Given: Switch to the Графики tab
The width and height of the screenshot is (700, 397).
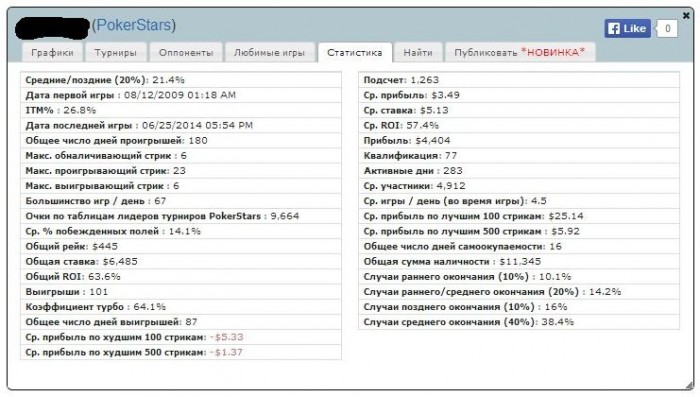Looking at the screenshot, I should 52,53.
